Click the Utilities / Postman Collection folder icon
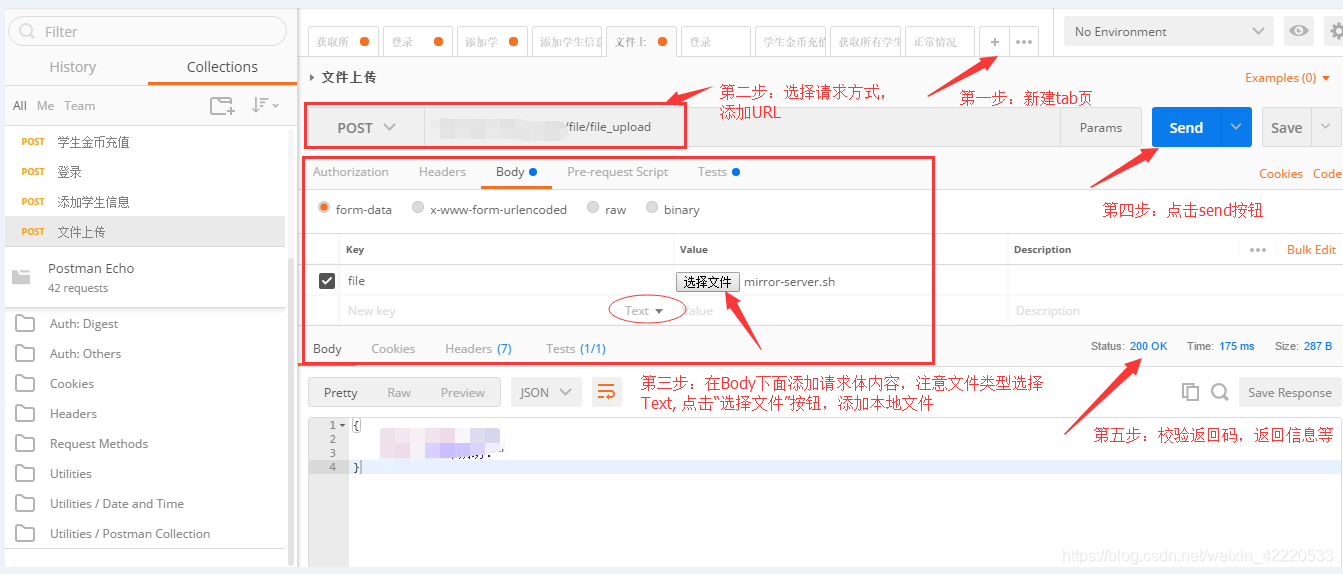 [25, 534]
